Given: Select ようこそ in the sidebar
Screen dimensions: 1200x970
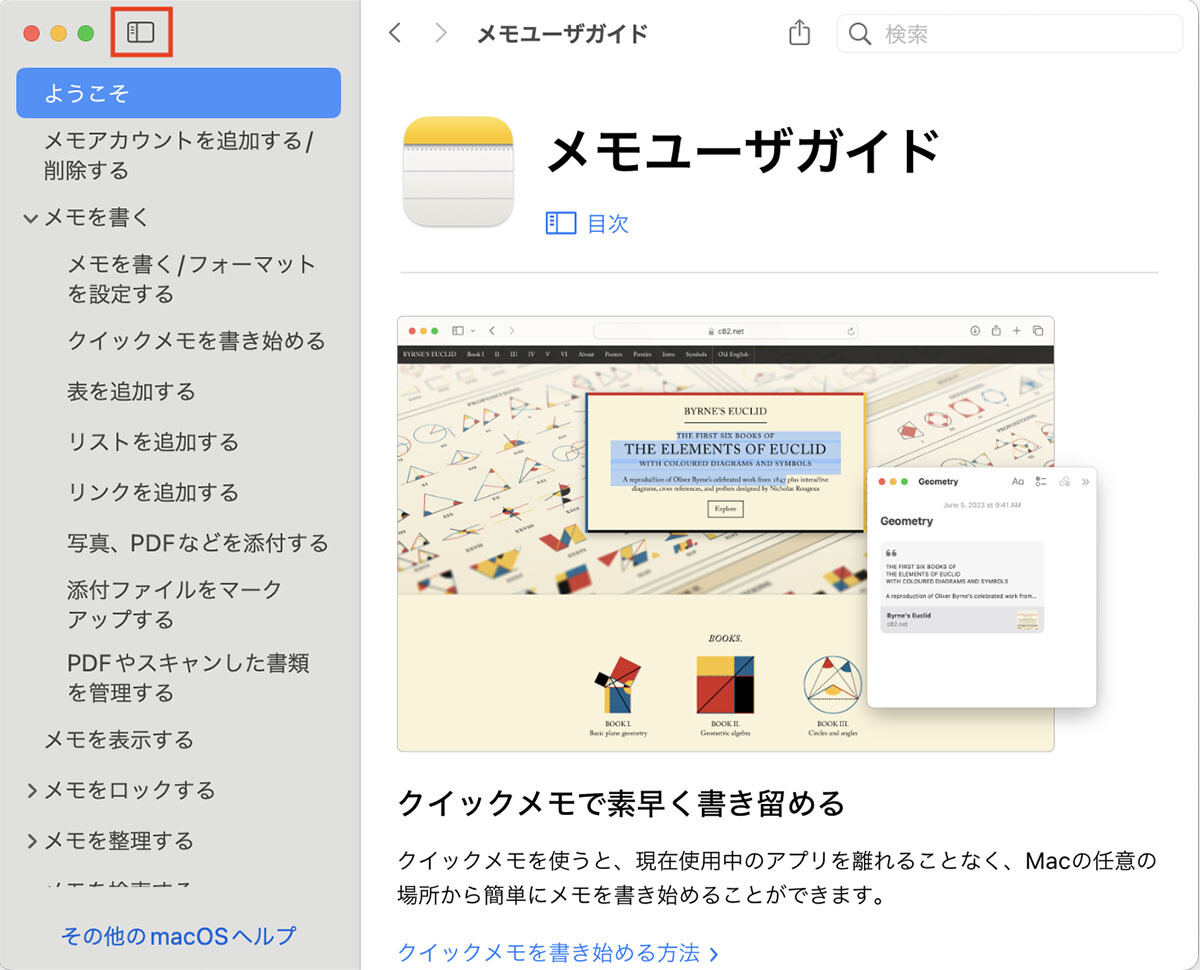Looking at the screenshot, I should [x=179, y=93].
